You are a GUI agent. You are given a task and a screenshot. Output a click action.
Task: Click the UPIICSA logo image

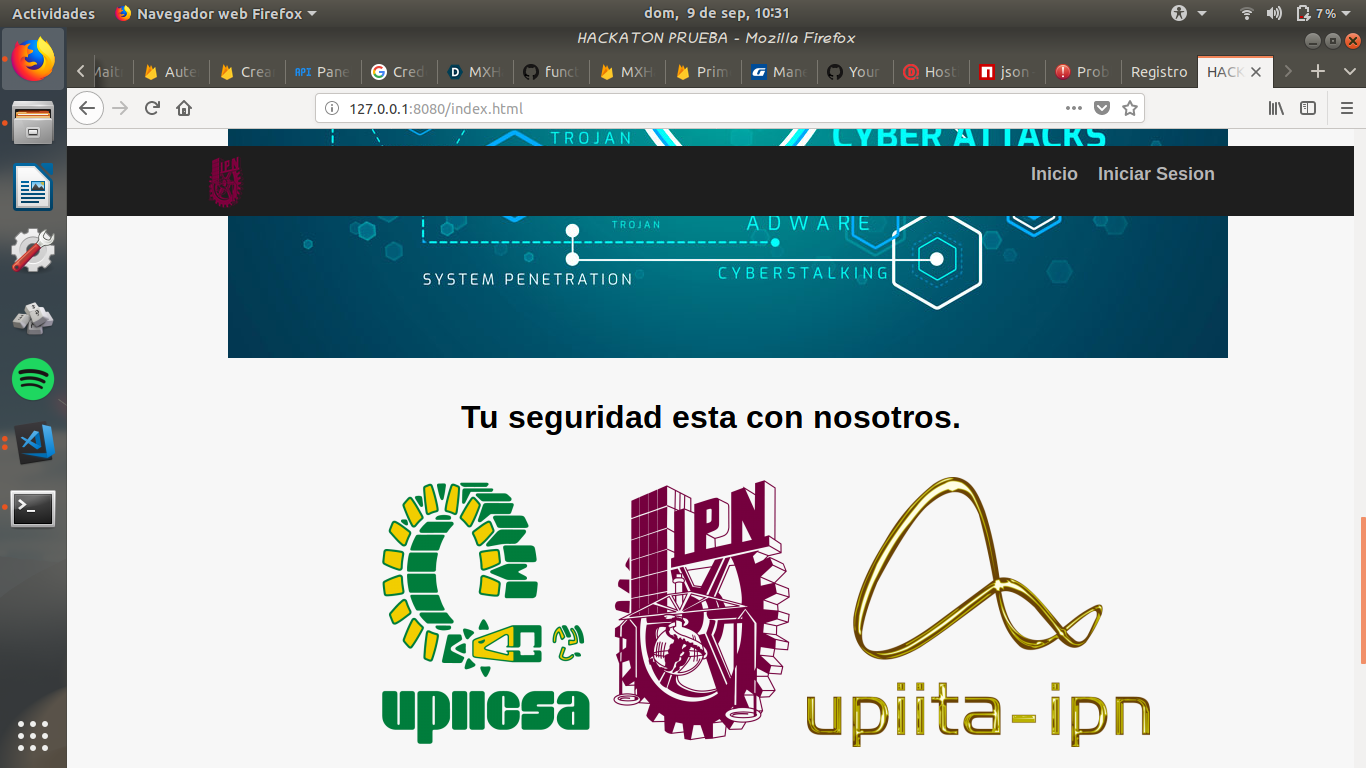coord(485,612)
